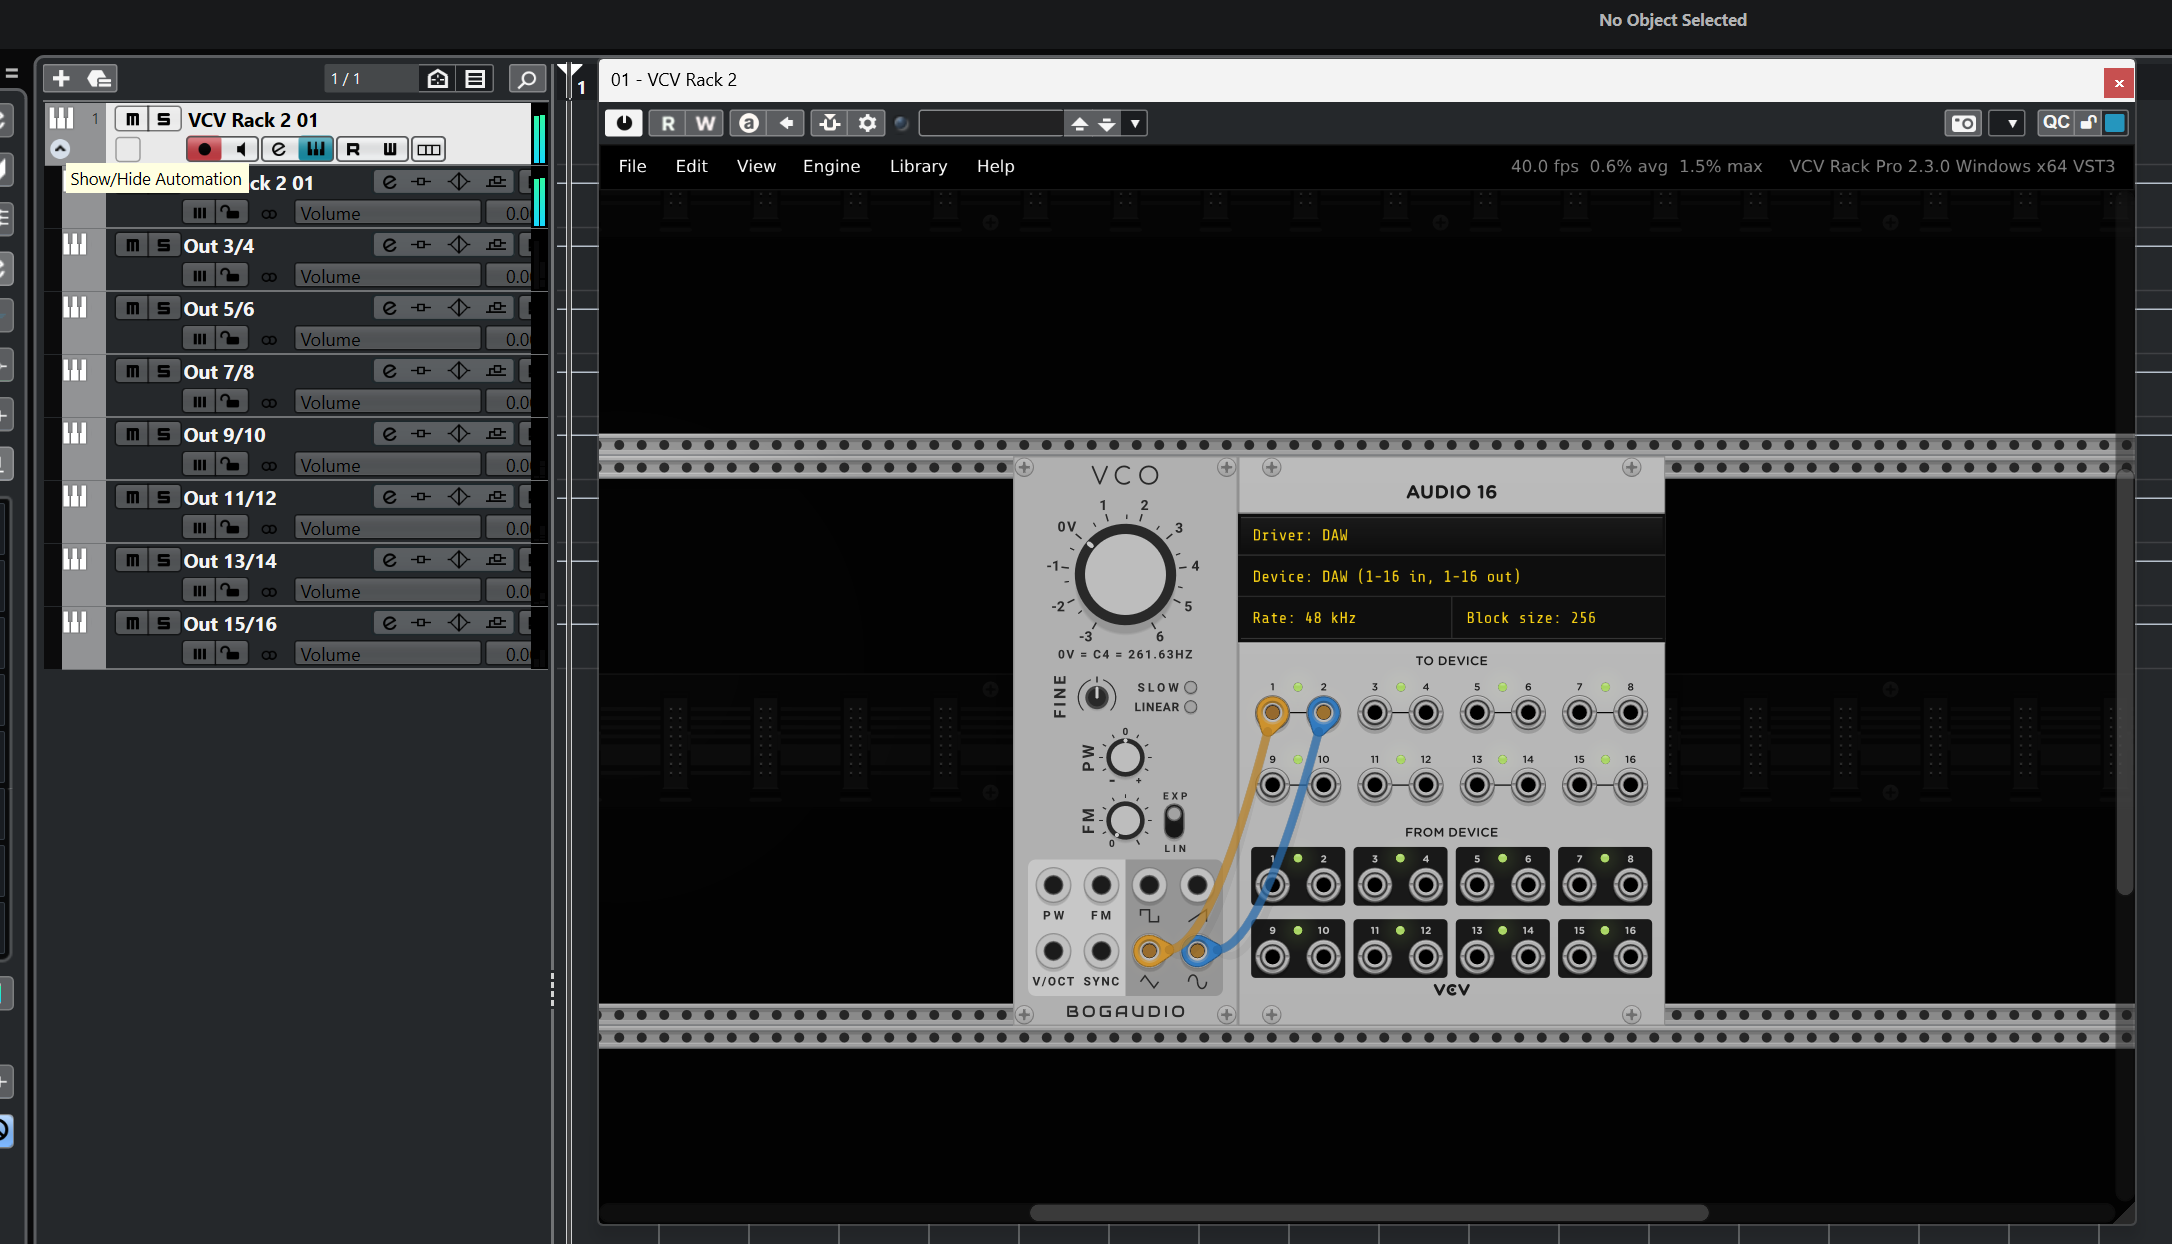
Task: Open VCV Rack Edit menu
Action: click(691, 166)
